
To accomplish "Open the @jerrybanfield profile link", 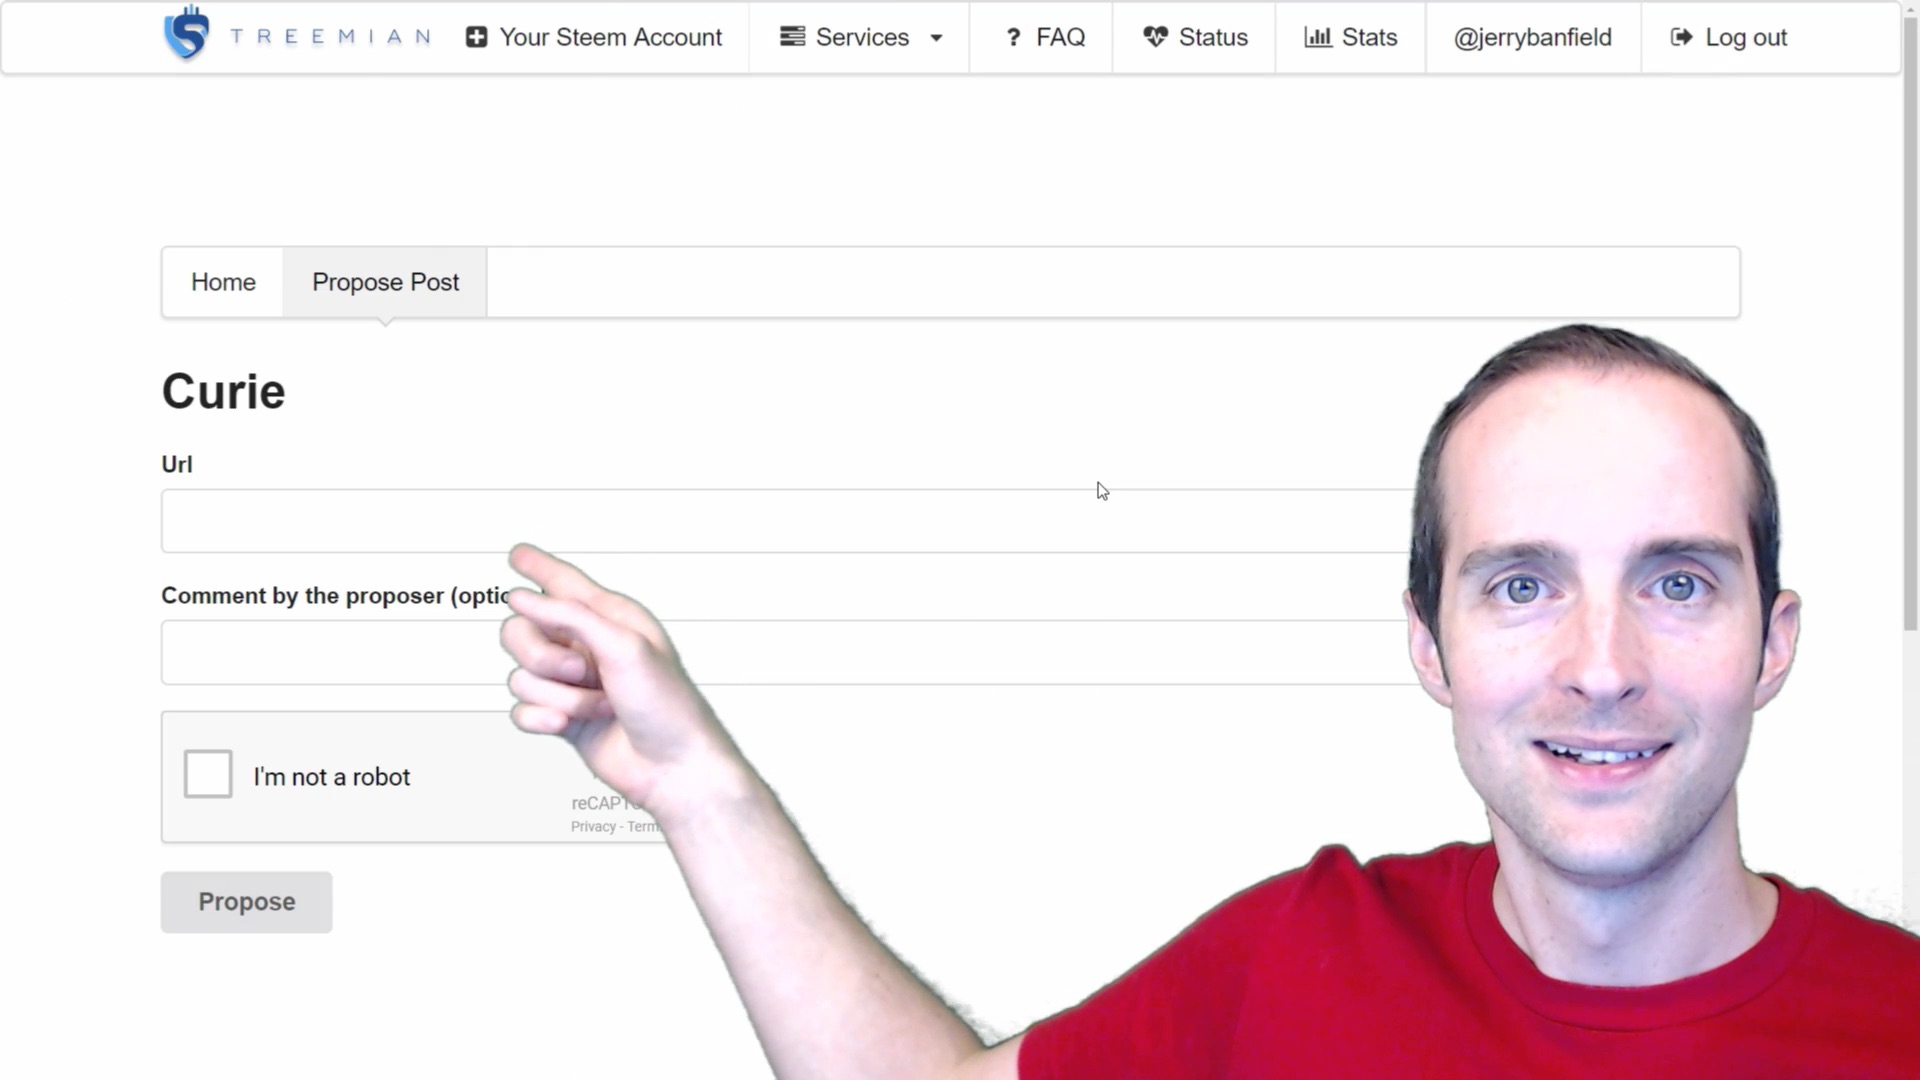I will coord(1532,37).
